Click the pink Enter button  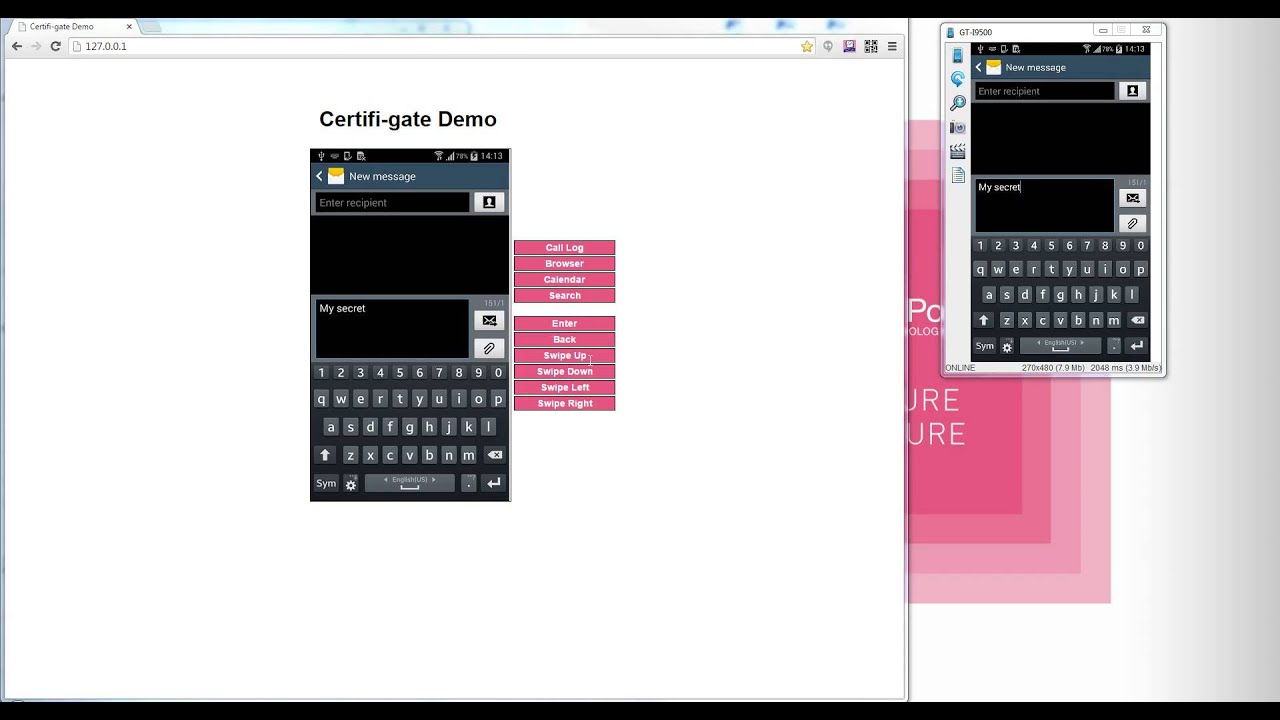[x=564, y=324]
